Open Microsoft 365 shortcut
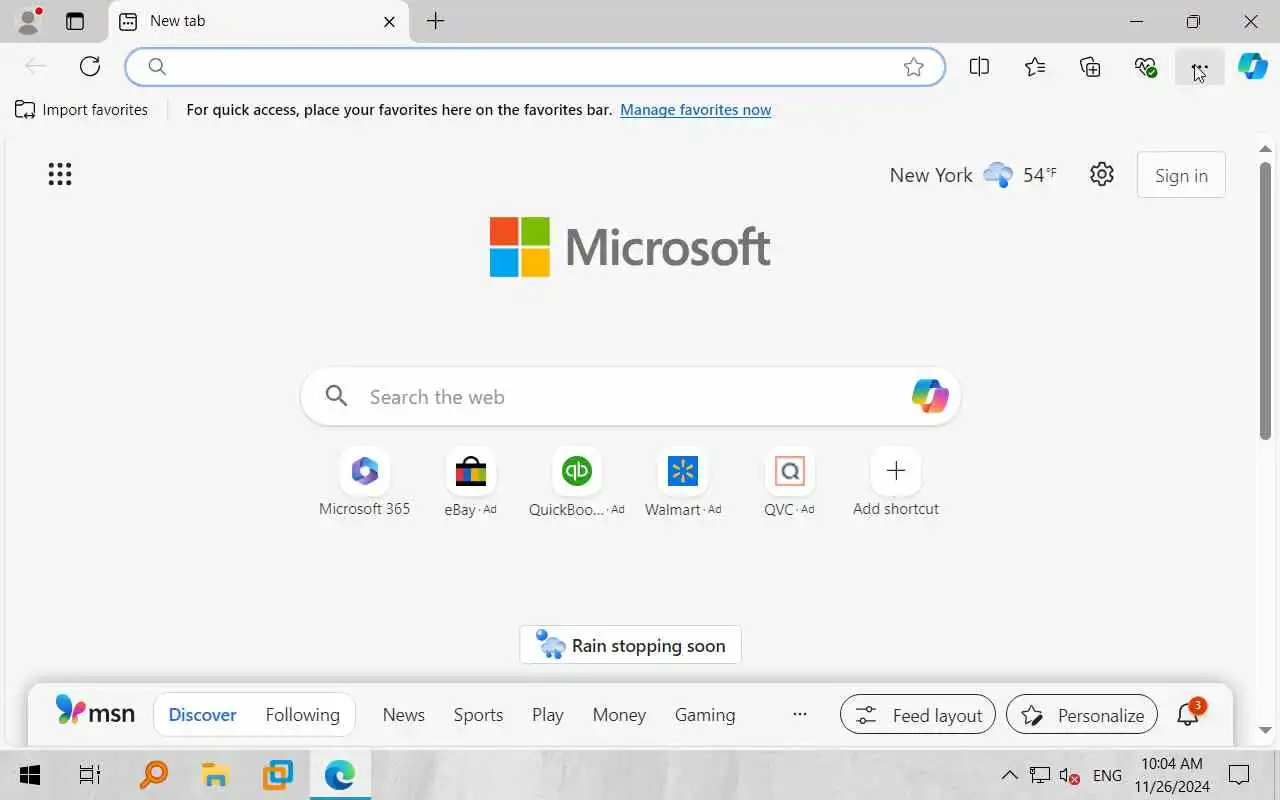The height and width of the screenshot is (800, 1280). coord(365,482)
